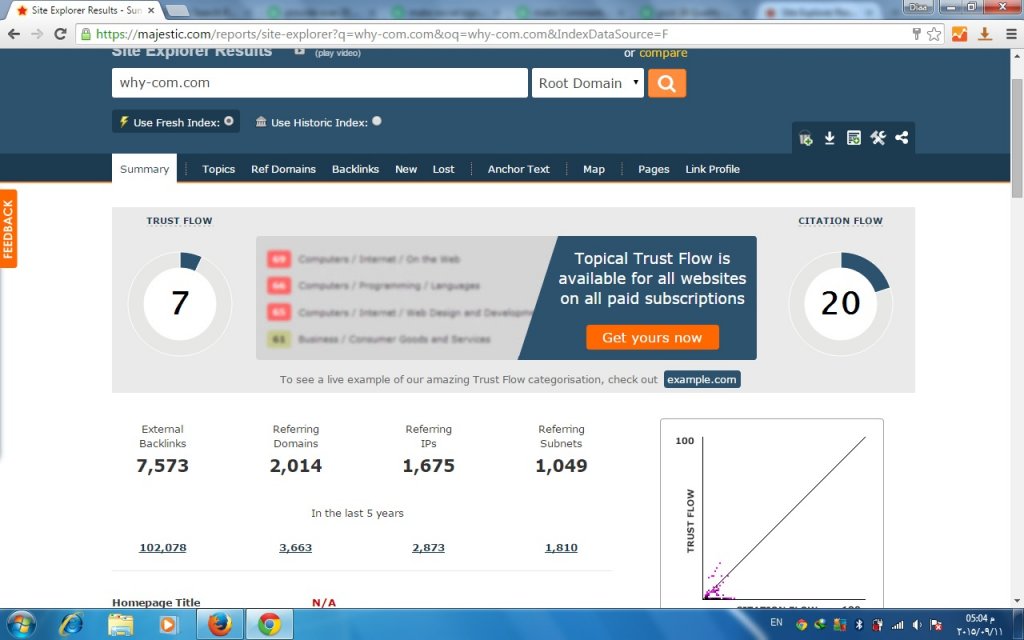Click the download data icon in page toolbar
This screenshot has width=1024, height=640.
(x=829, y=138)
